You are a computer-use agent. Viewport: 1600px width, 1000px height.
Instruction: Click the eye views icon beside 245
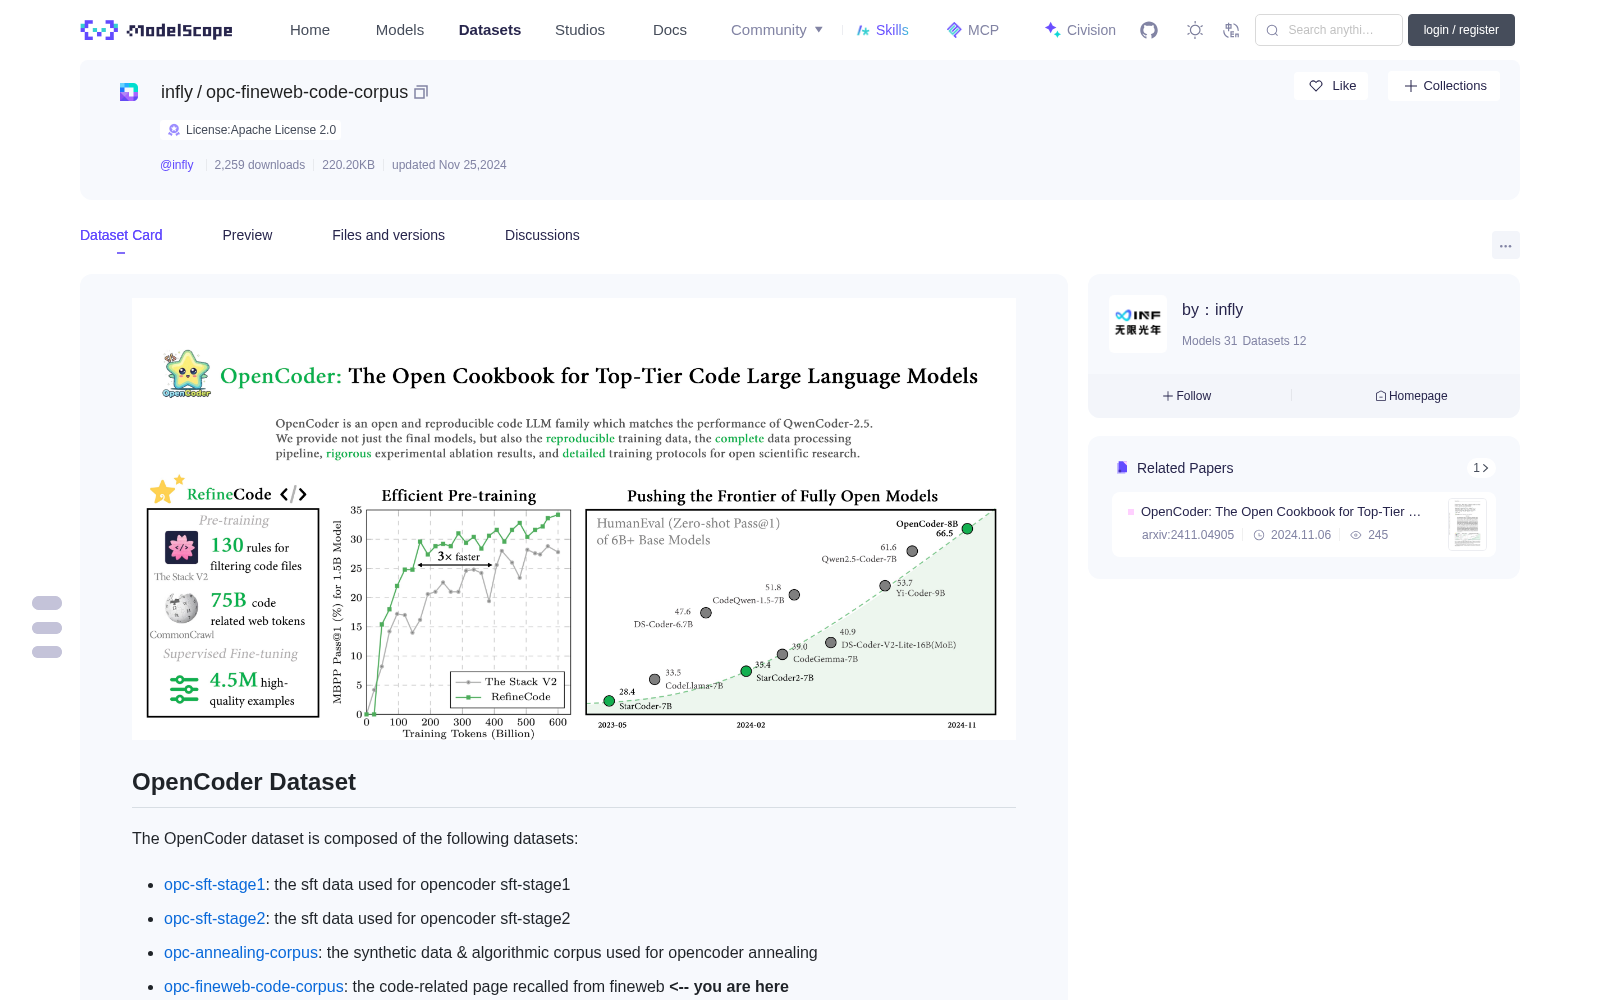[x=1356, y=535]
